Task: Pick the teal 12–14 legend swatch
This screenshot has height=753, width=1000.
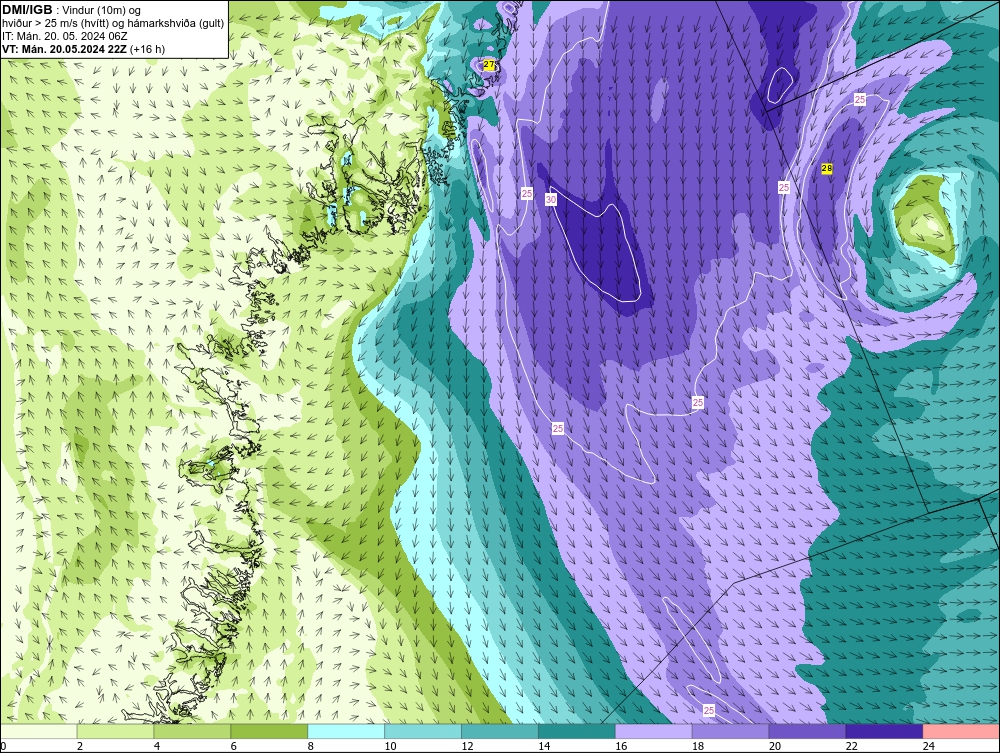Action: pos(499,731)
